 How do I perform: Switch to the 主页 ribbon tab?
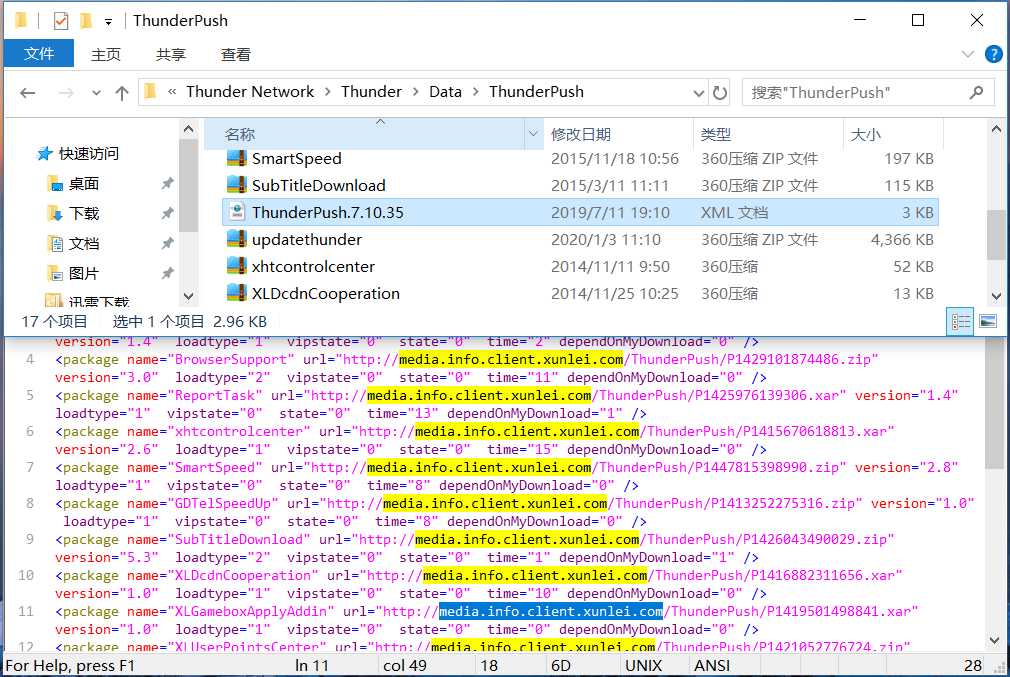click(x=106, y=55)
